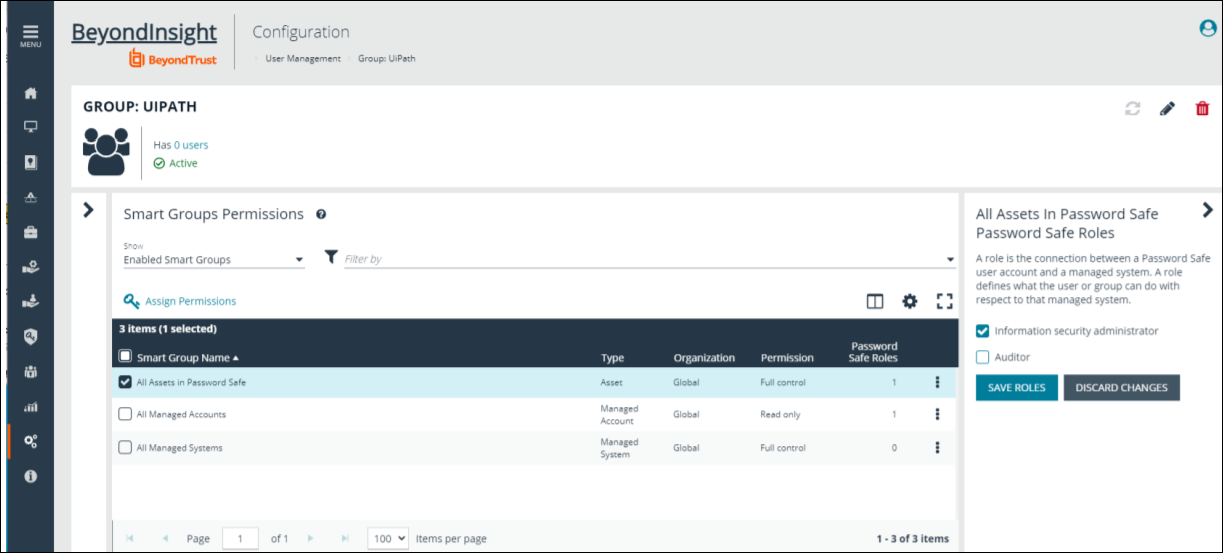Expand grid to full screen
This screenshot has height=553, width=1223.
point(944,301)
